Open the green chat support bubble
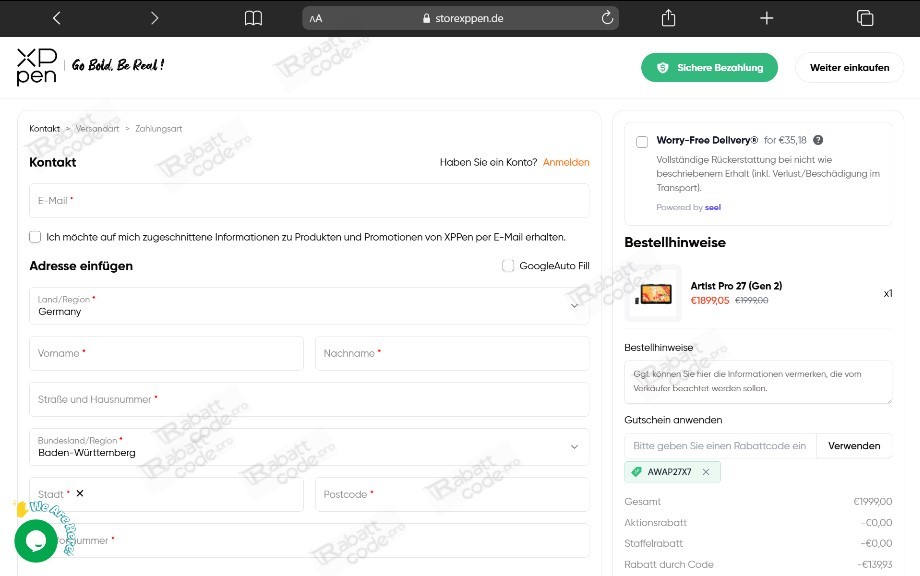The image size is (920, 576). point(36,541)
